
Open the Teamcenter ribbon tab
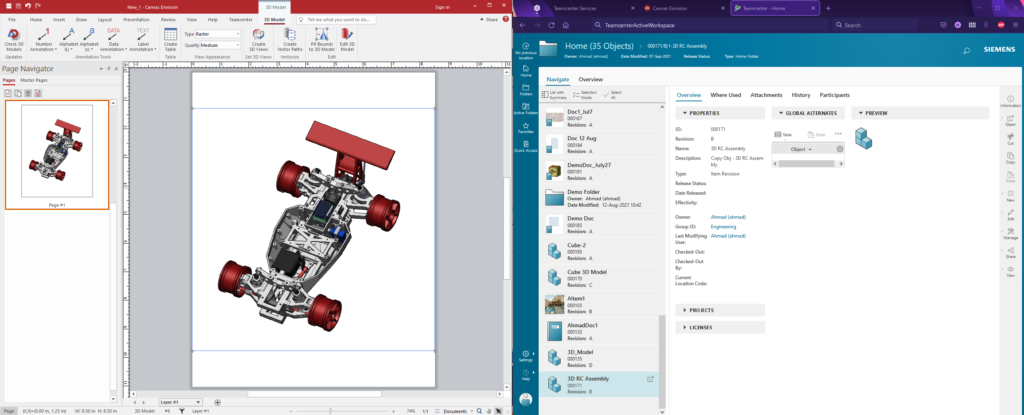click(x=242, y=19)
